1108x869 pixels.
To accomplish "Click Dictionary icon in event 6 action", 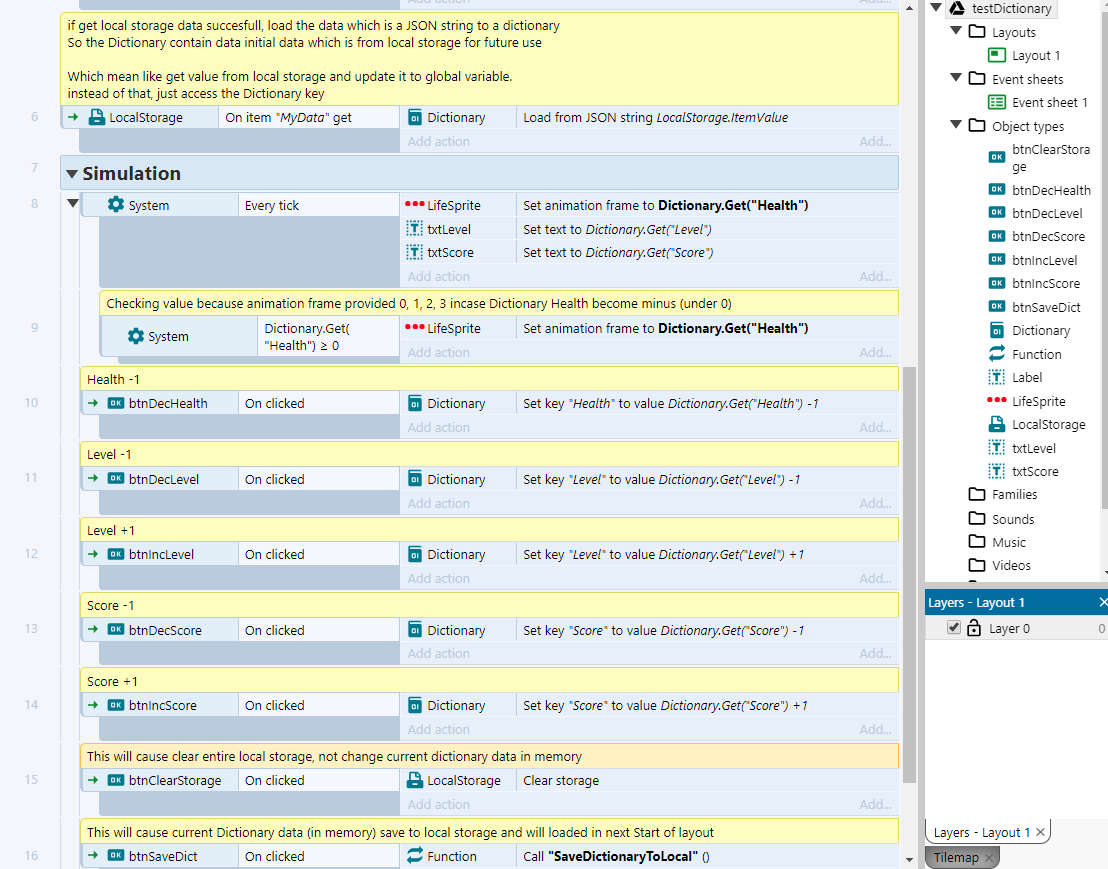I will 415,117.
